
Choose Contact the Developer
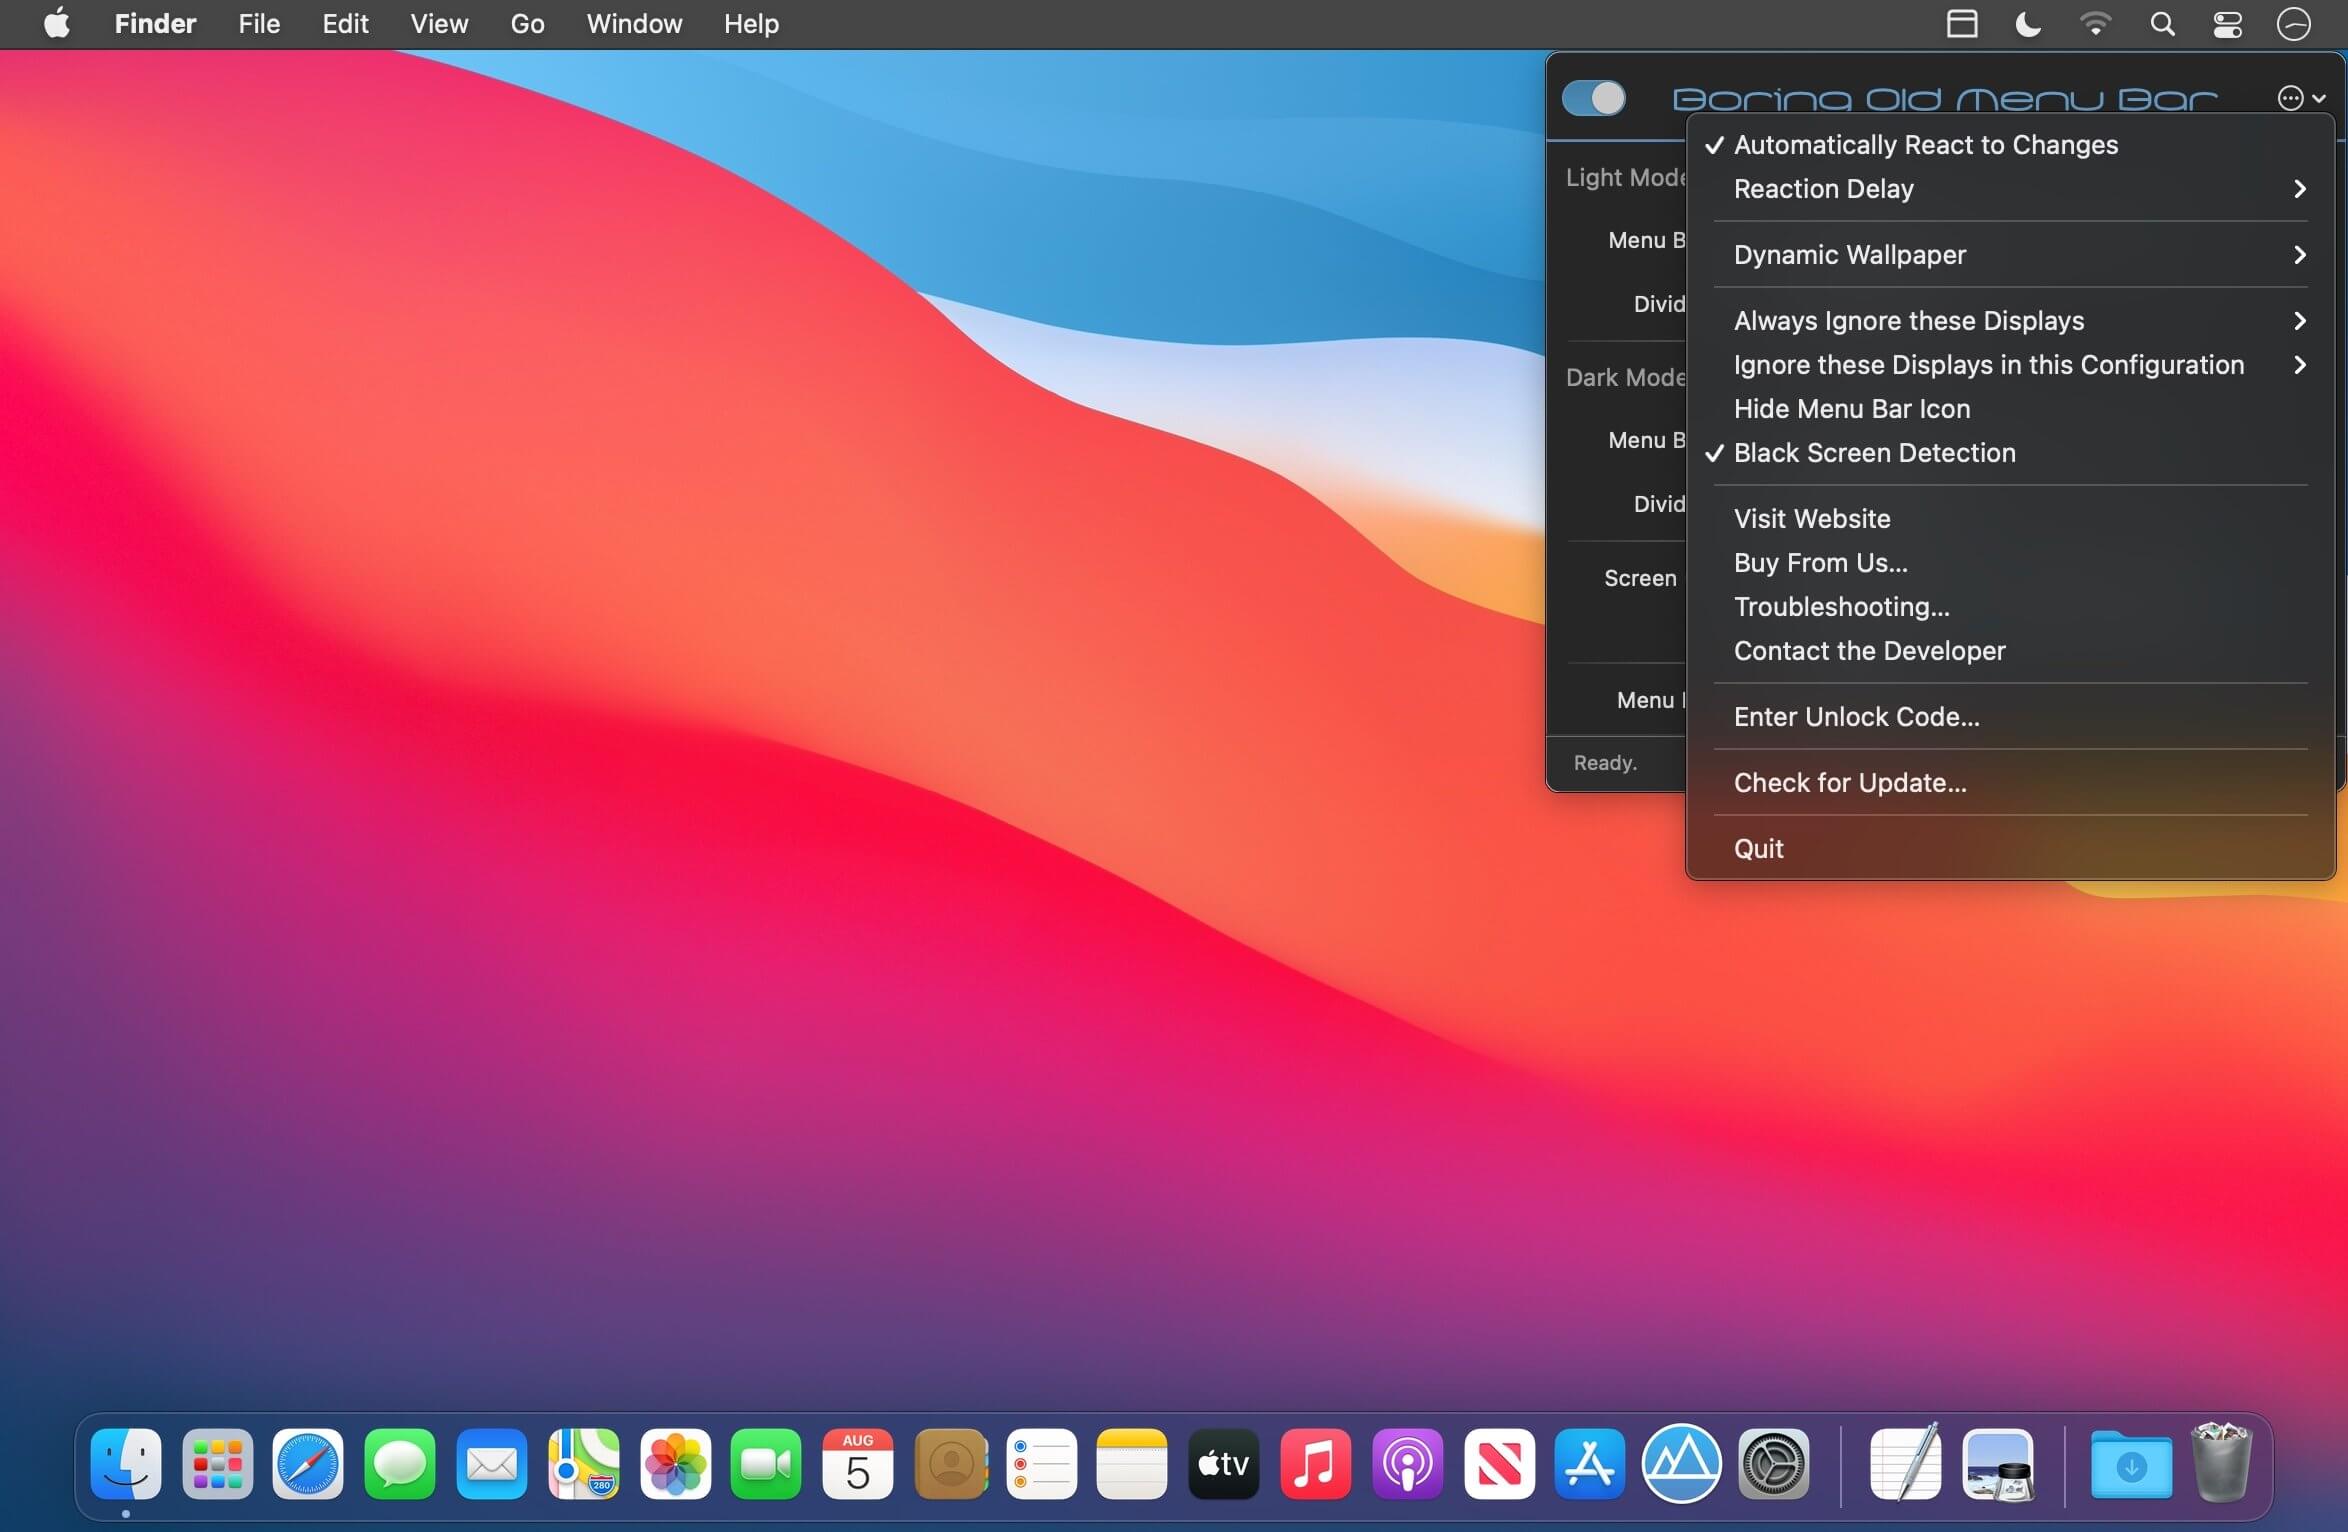pos(2011,651)
